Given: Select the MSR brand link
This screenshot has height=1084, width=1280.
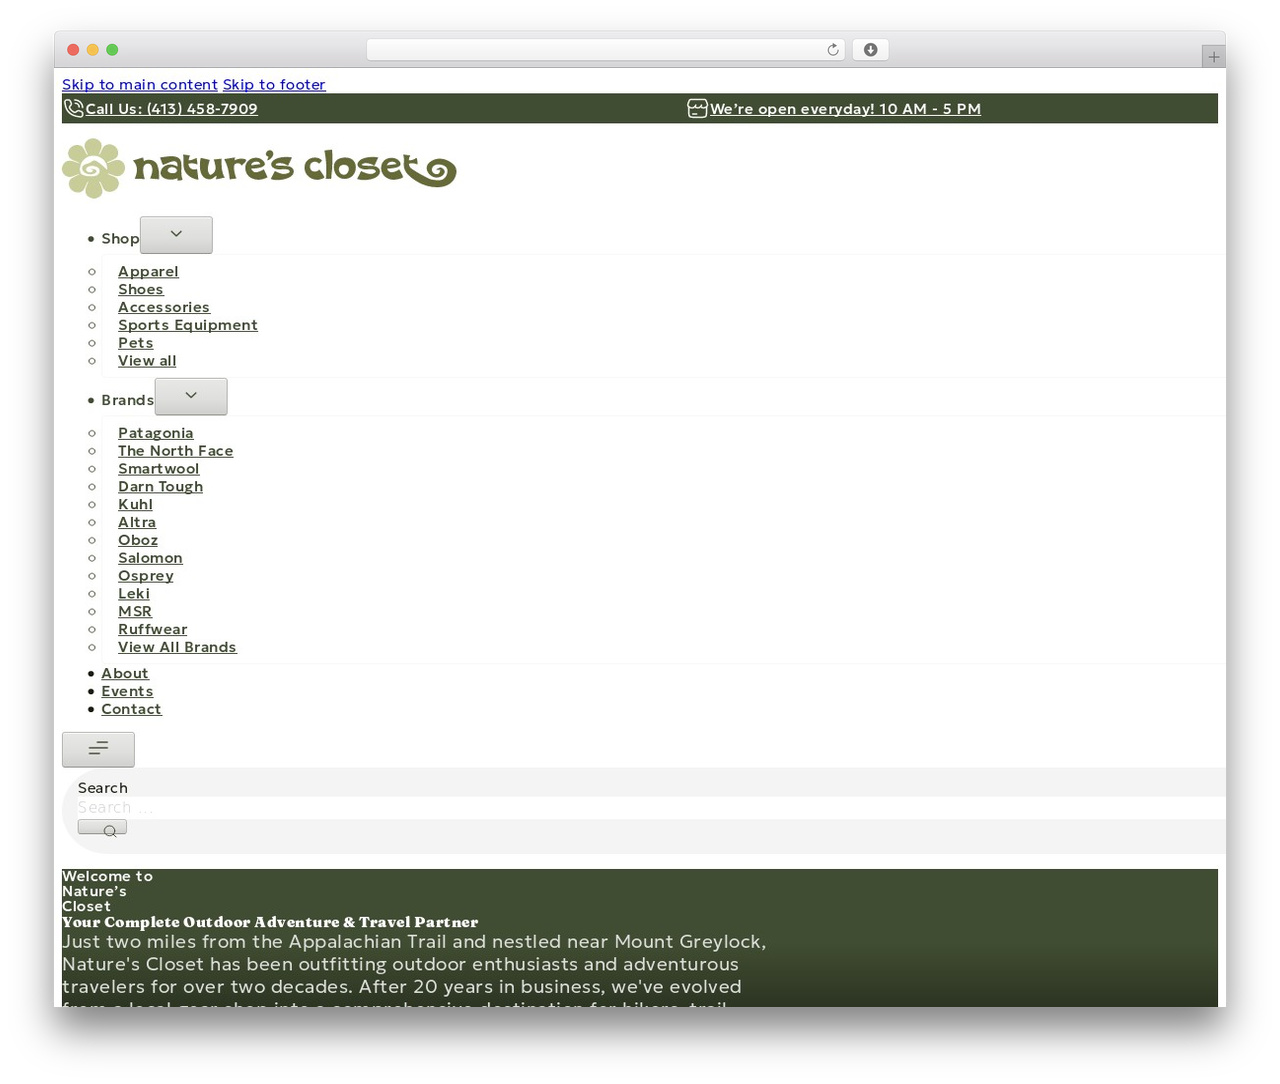Looking at the screenshot, I should pos(135,612).
